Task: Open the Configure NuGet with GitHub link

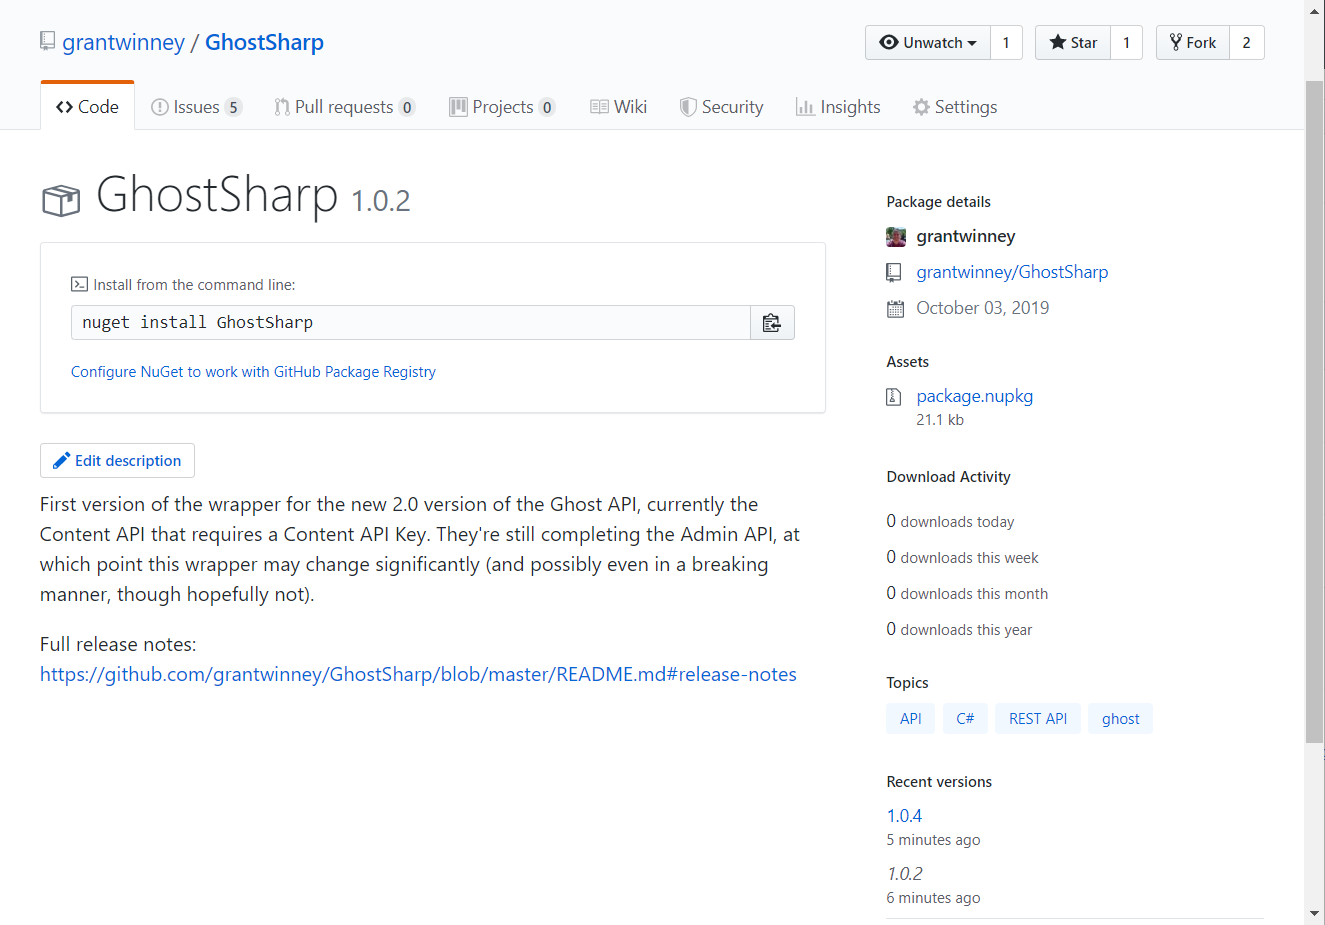Action: pos(253,372)
